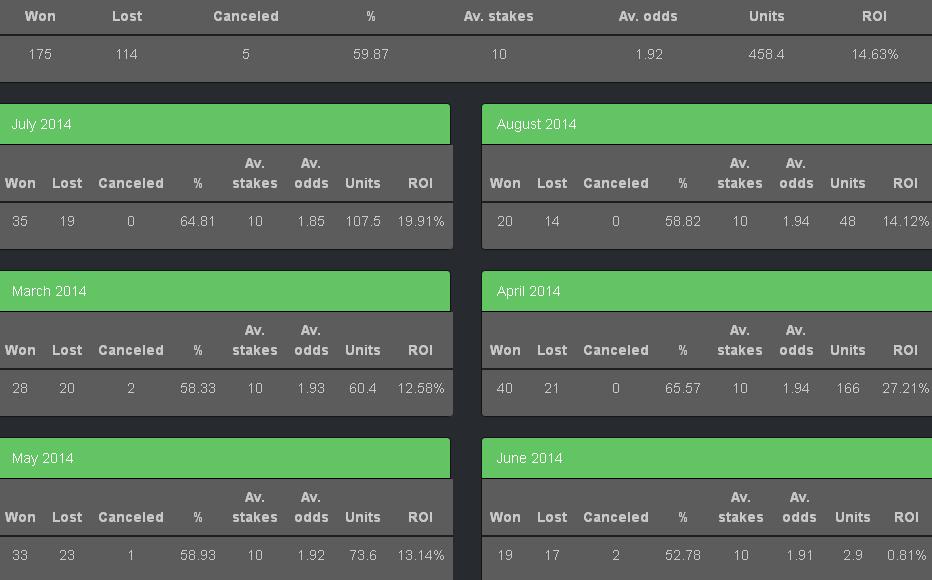Click the top summary Lost value 114
Screen dimensions: 932x580
click(x=126, y=55)
